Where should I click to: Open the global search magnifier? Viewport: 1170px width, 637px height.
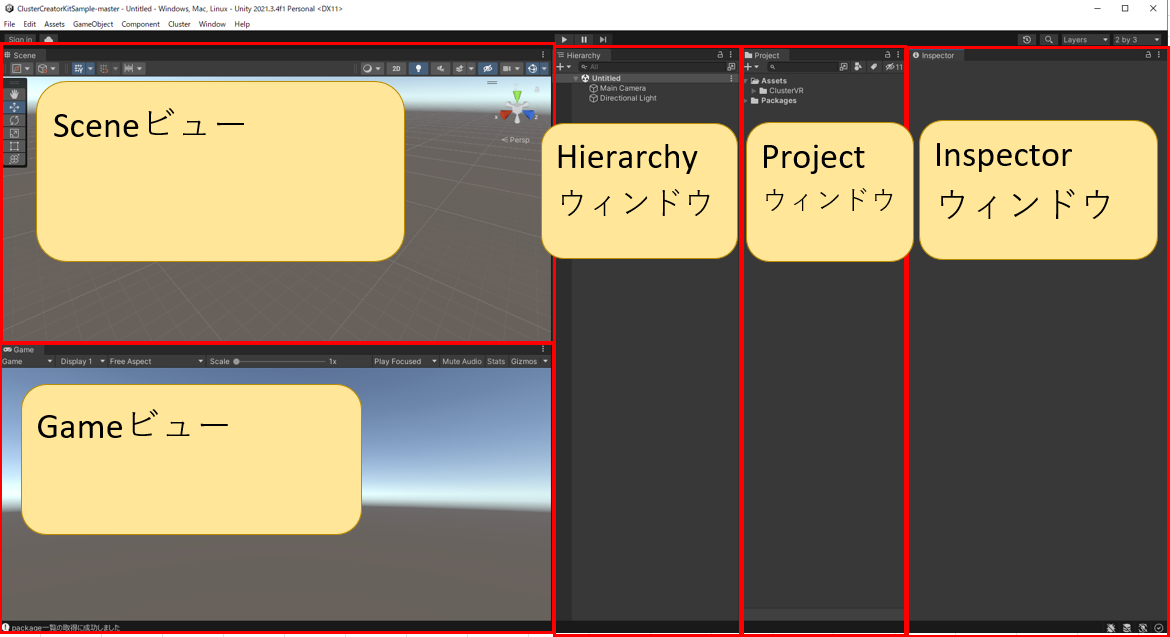(1048, 40)
